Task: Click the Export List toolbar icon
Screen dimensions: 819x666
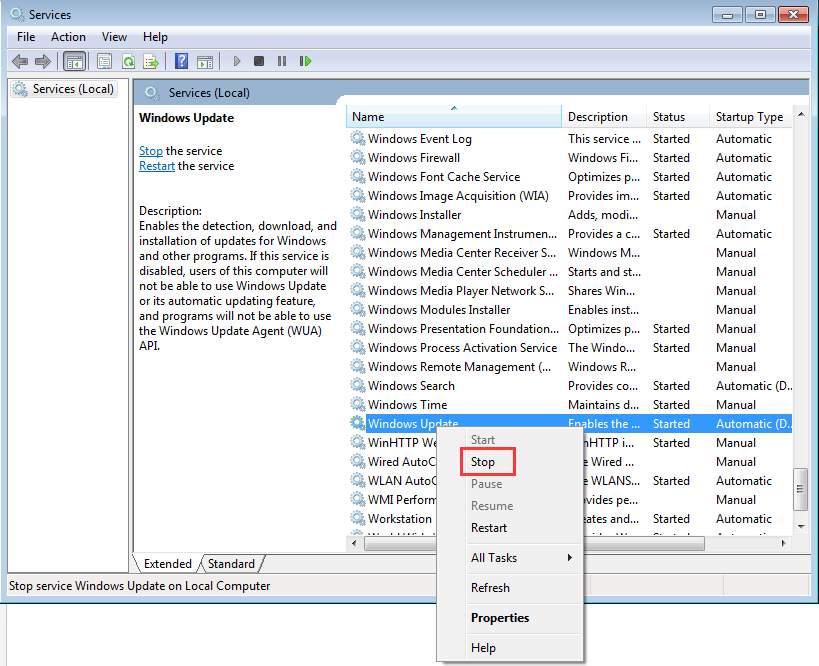Action: coord(151,61)
